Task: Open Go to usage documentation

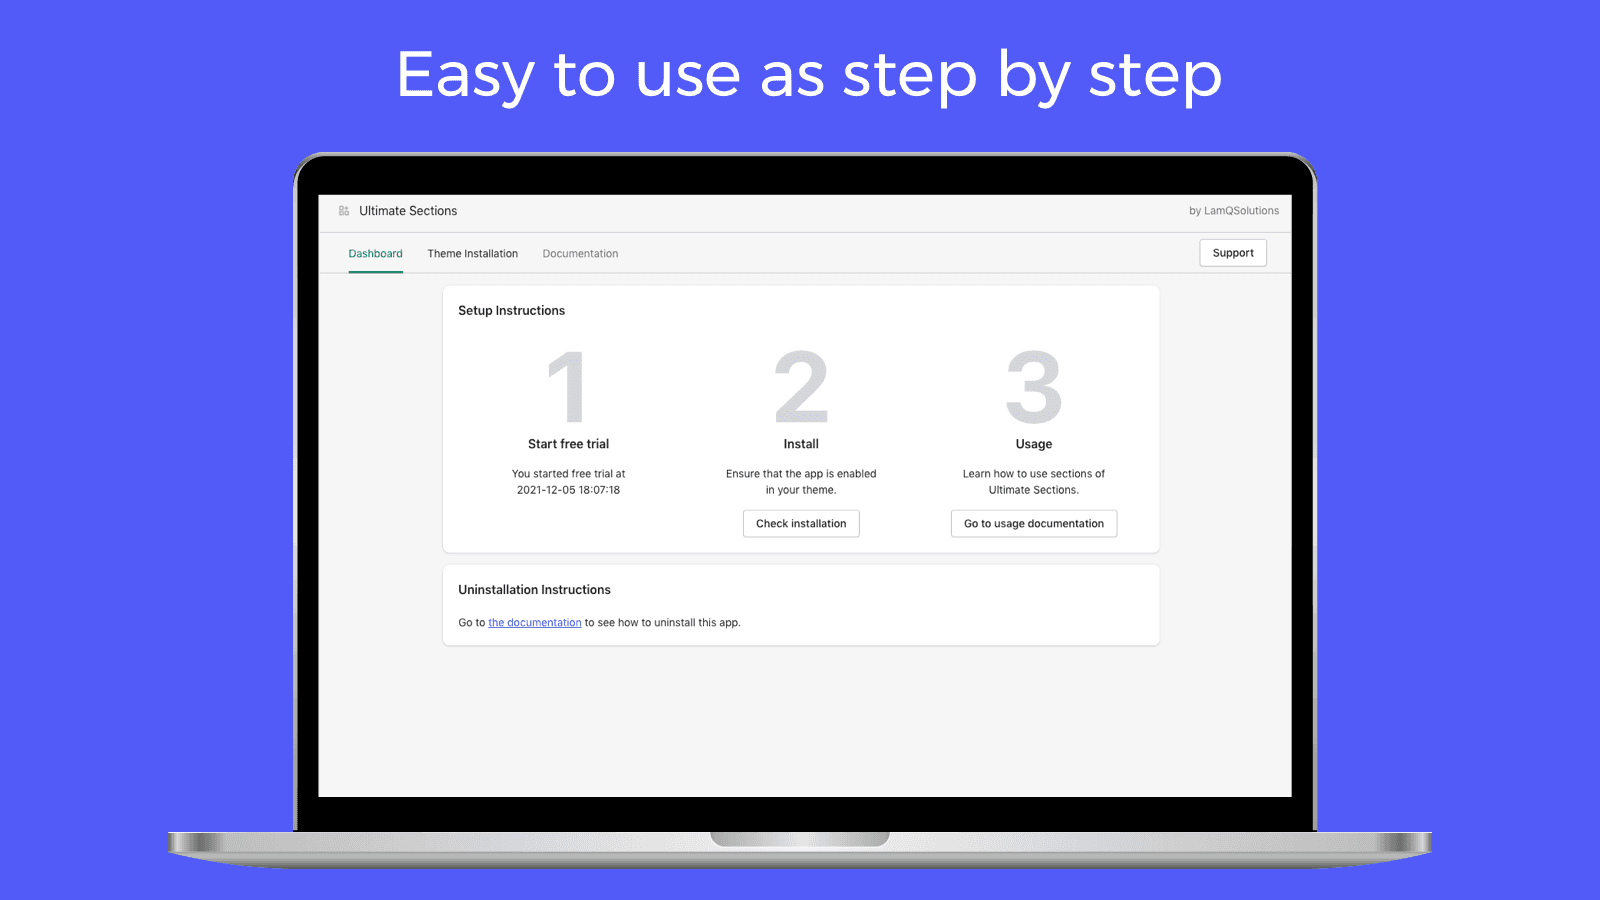Action: click(1033, 523)
